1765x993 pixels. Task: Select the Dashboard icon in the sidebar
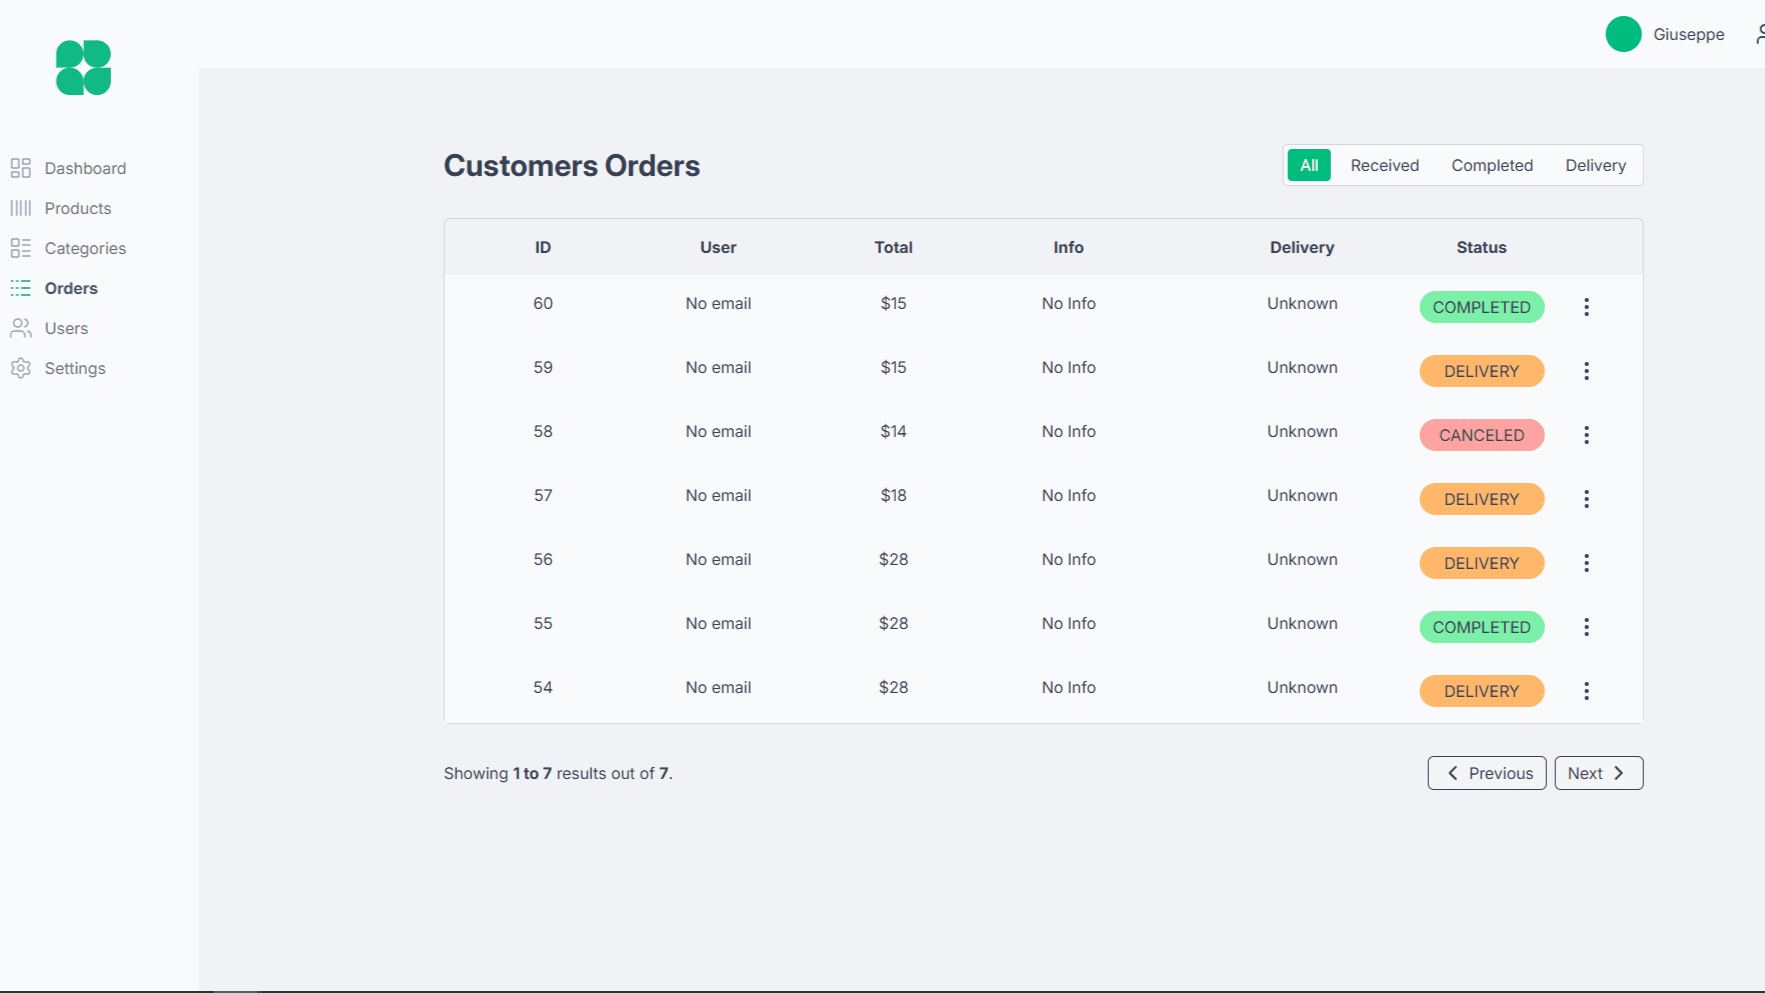pos(21,168)
